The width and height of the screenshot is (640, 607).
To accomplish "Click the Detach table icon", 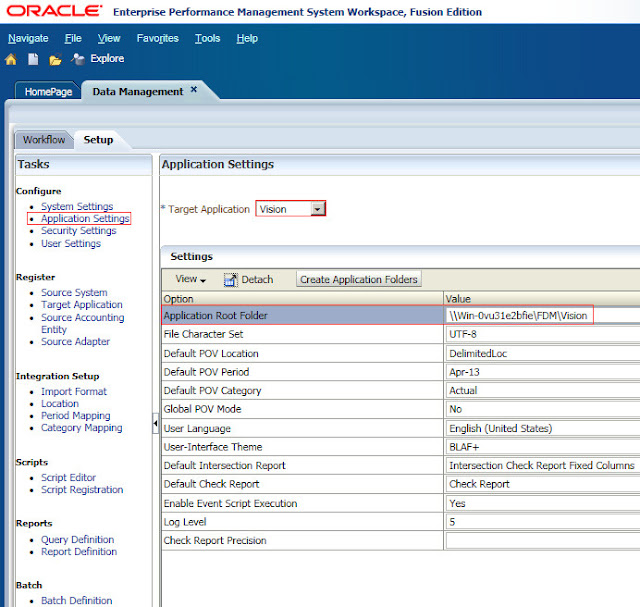I will (x=231, y=280).
